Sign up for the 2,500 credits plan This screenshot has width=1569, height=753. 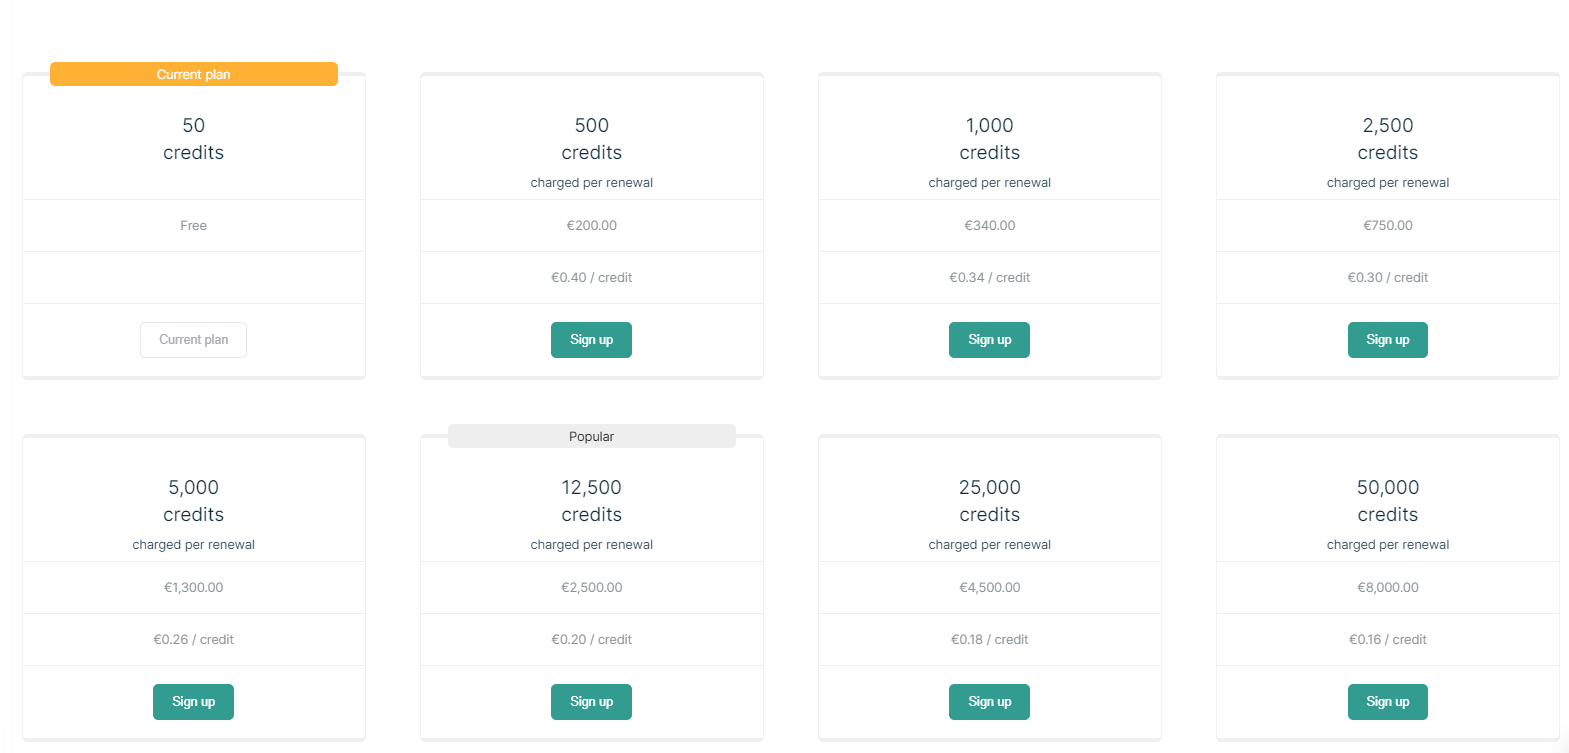pos(1387,340)
